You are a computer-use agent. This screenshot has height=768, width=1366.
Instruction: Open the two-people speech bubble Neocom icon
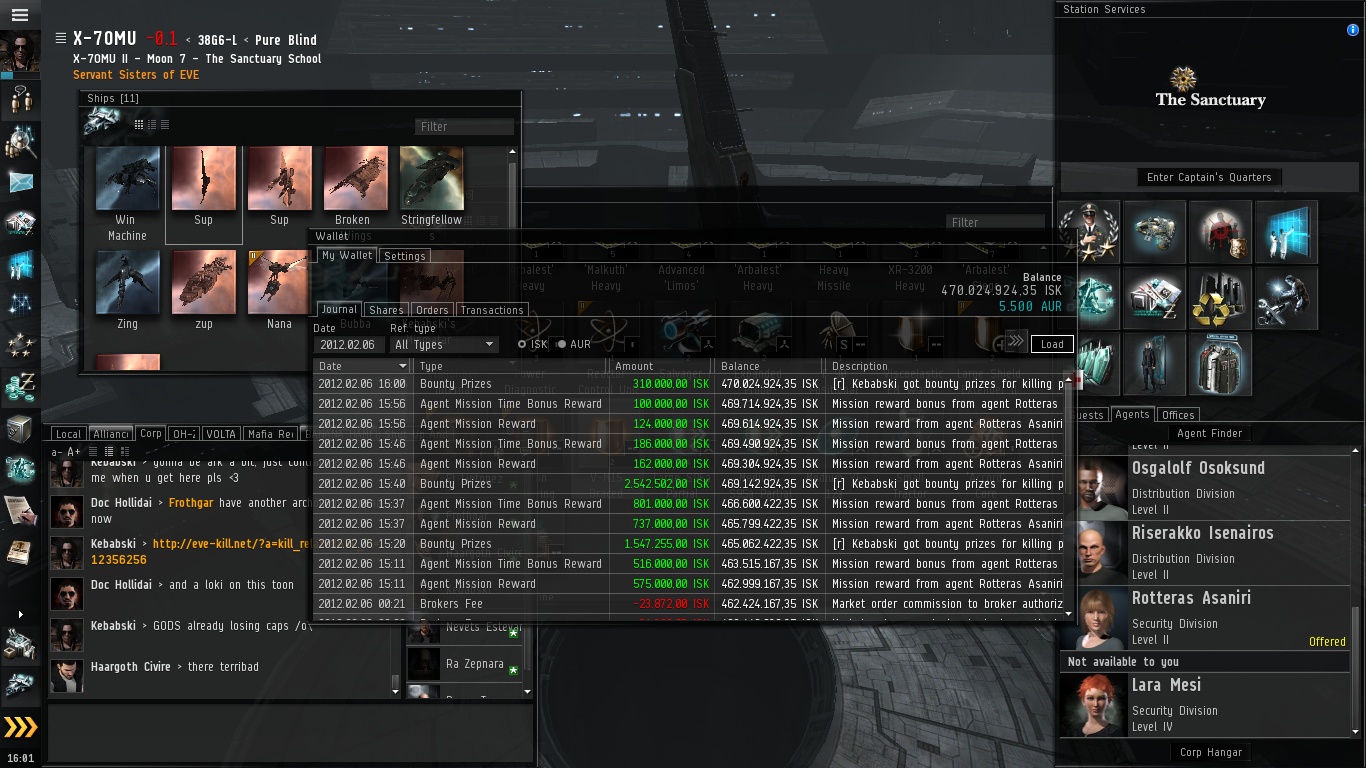pyautogui.click(x=20, y=99)
